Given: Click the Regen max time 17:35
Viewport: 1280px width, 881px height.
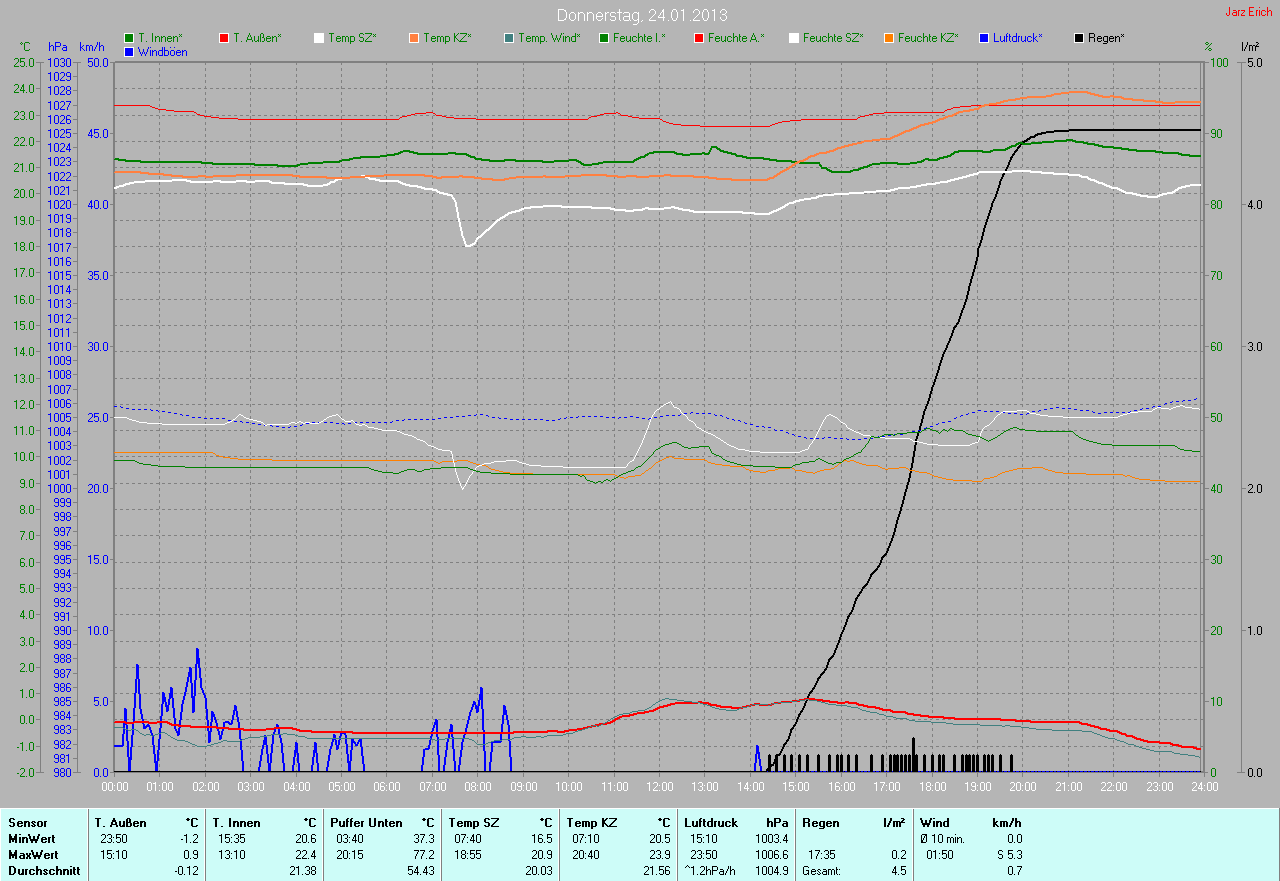Looking at the screenshot, I should tap(822, 855).
